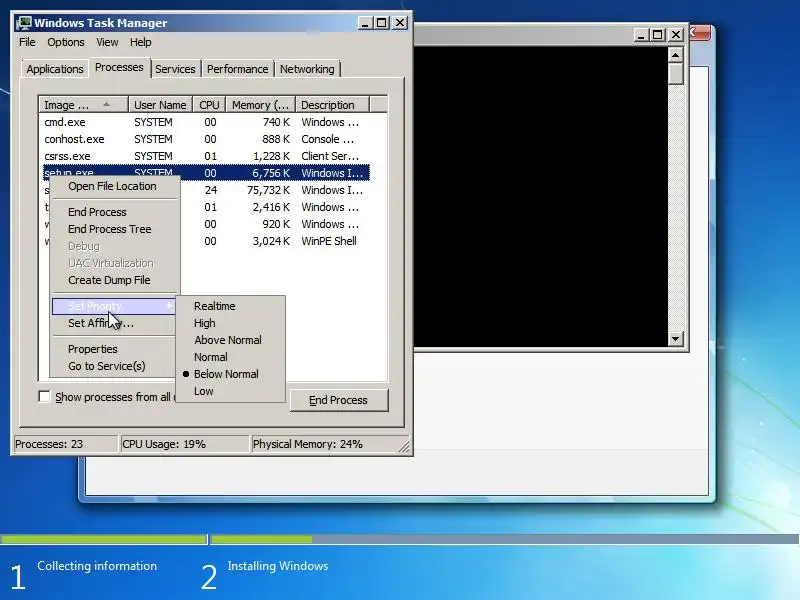Screen dimensions: 800x600
Task: Select the Below Normal priority option
Action: pos(230,374)
